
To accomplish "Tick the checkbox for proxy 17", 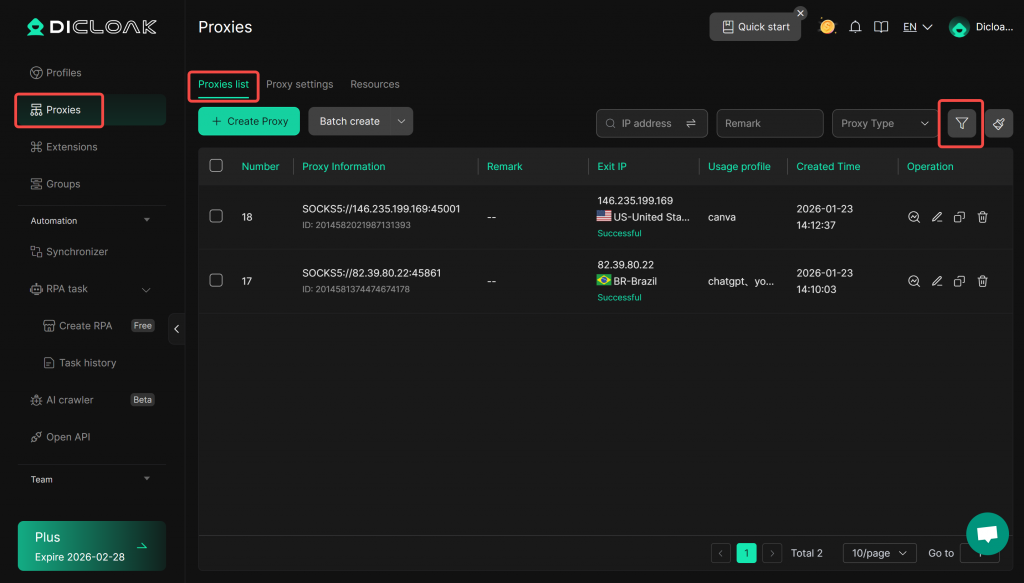I will (216, 281).
